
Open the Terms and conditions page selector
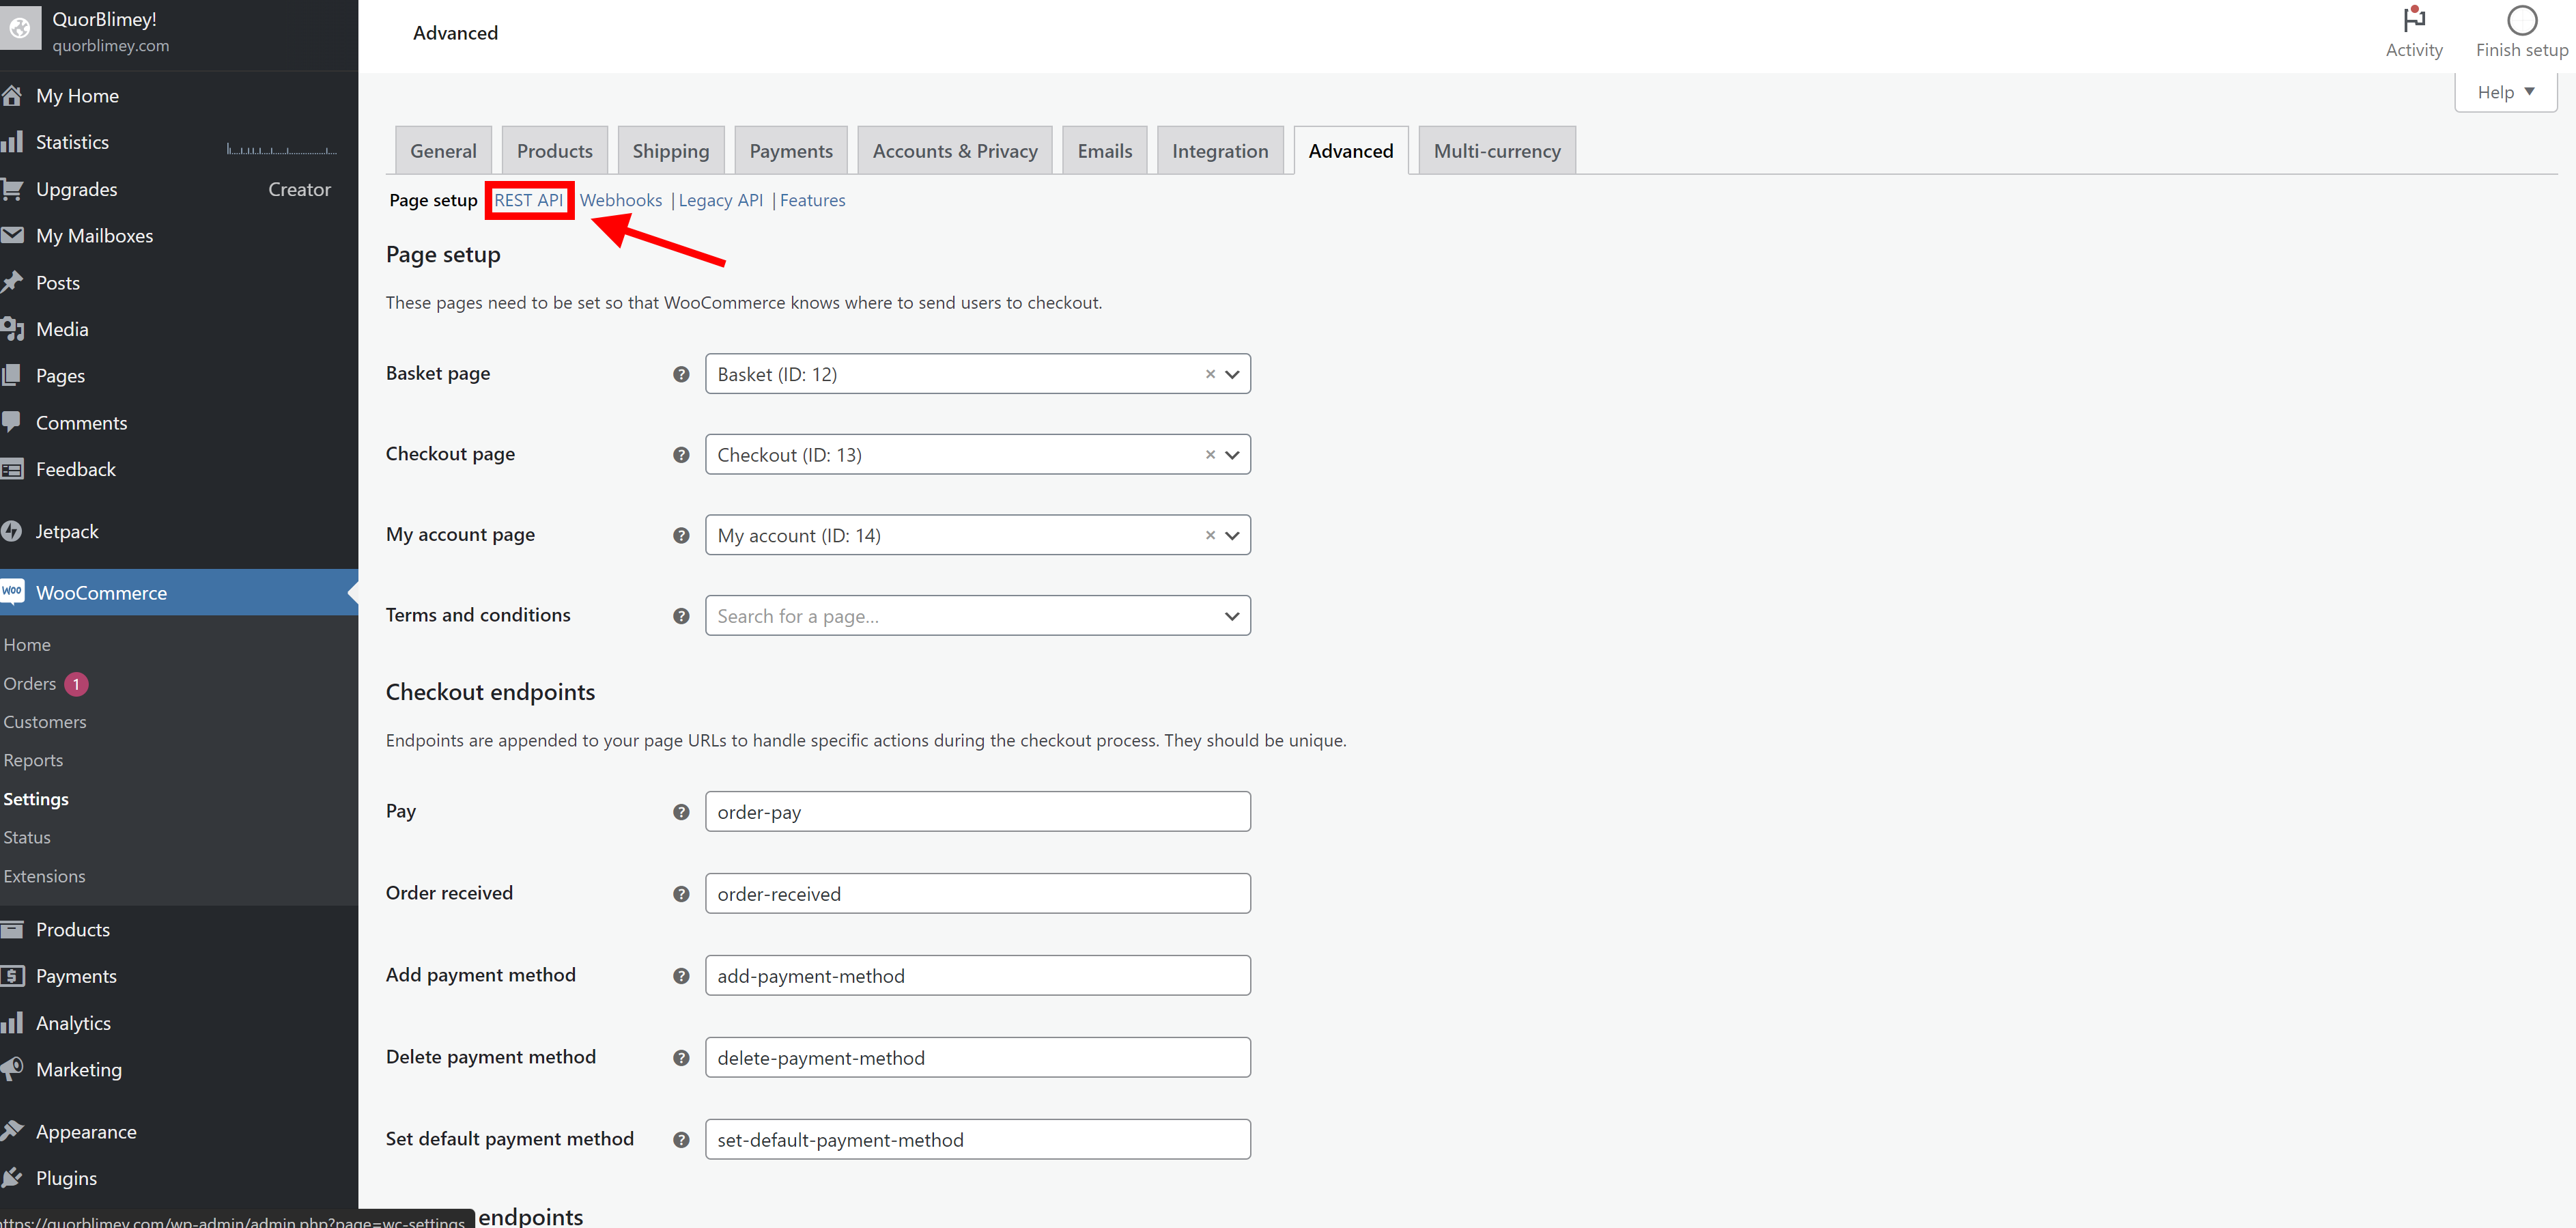(977, 616)
